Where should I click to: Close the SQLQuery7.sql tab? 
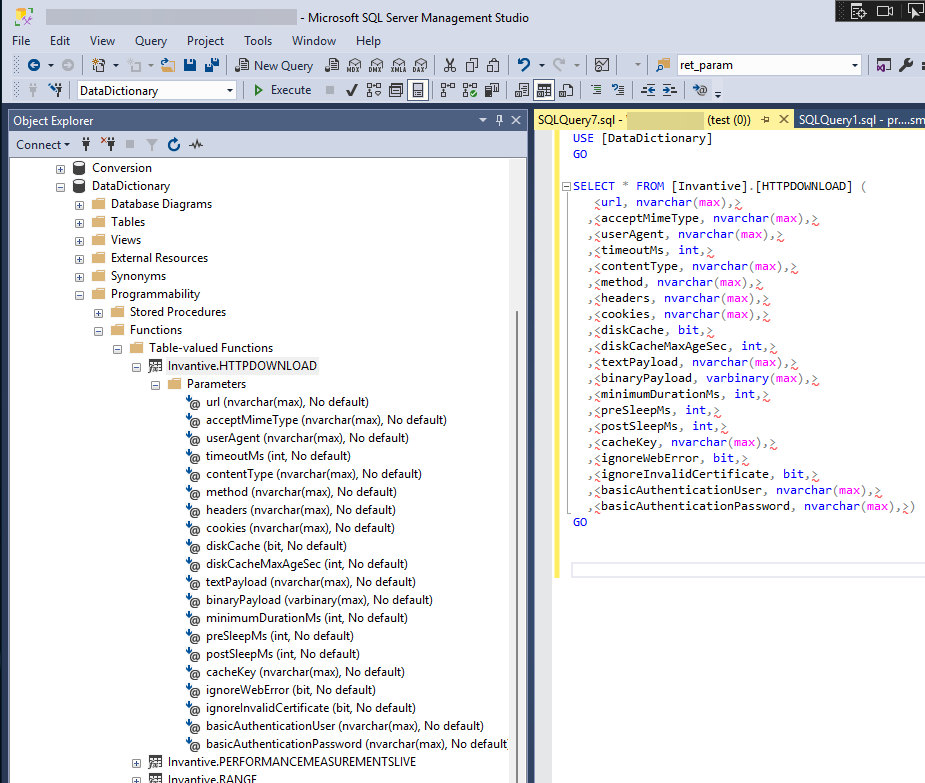pos(784,119)
